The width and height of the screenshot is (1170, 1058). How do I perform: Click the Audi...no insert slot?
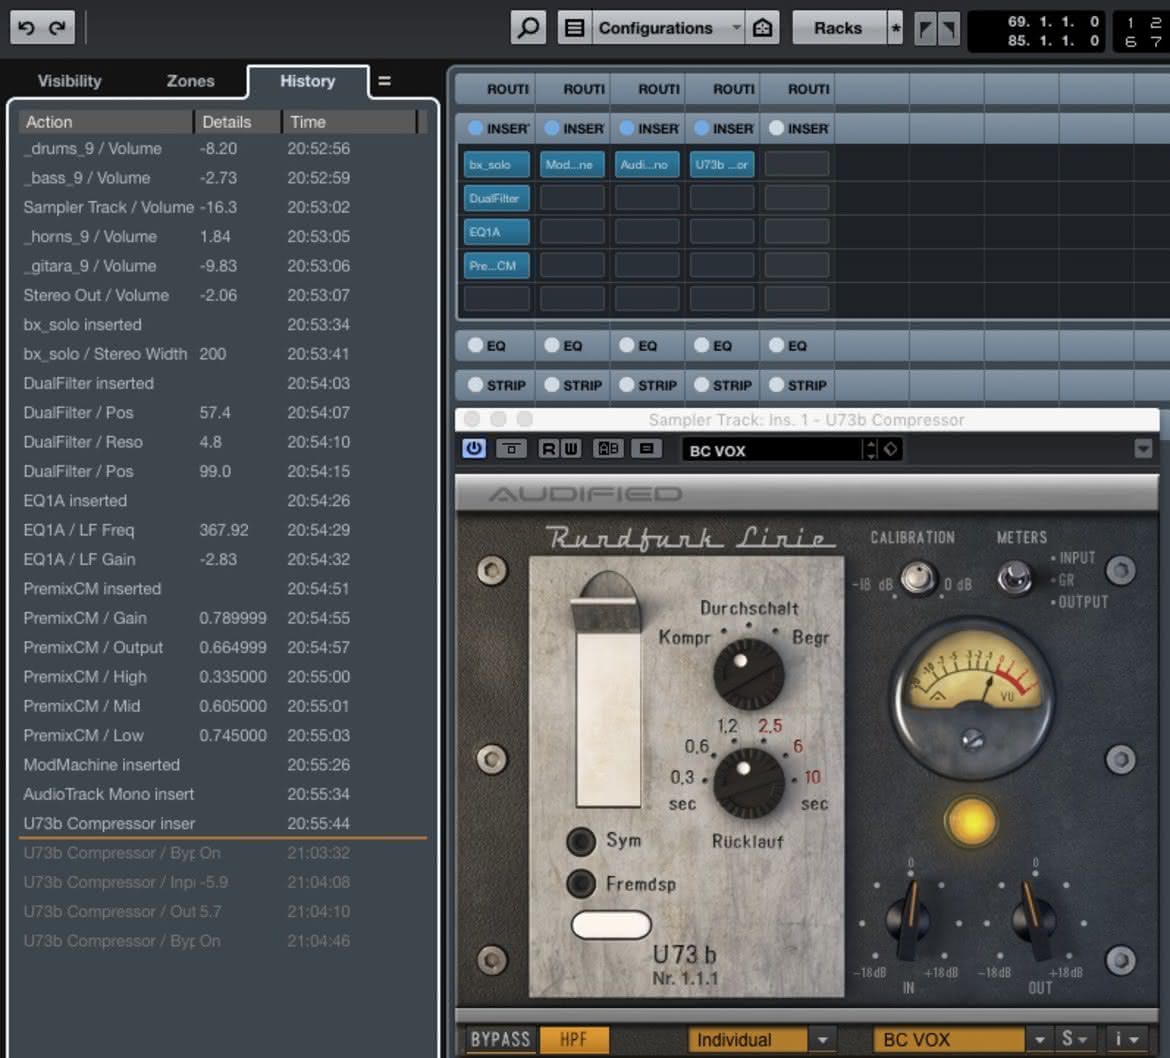(x=647, y=164)
